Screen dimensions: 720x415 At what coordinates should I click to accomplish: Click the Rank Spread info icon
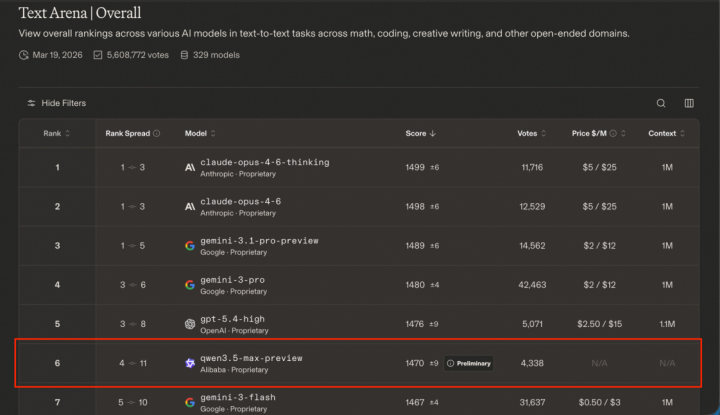pos(157,134)
